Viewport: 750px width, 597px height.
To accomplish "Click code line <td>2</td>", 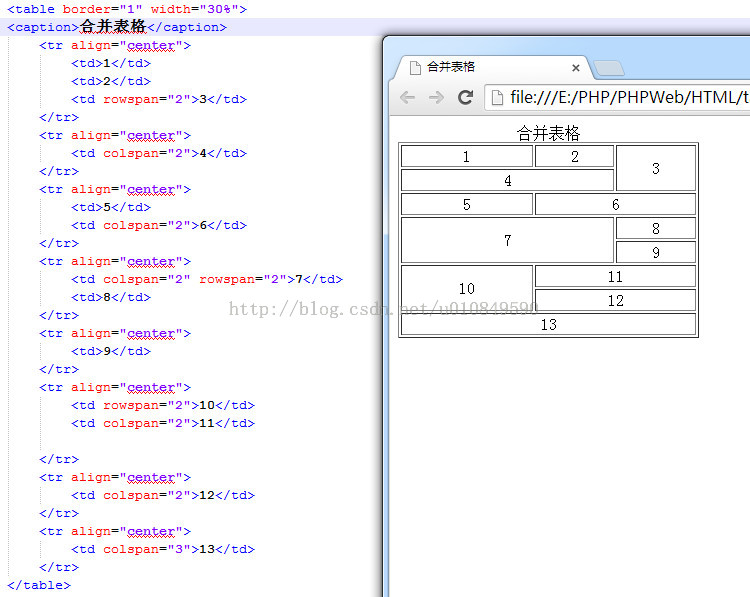I will click(x=111, y=81).
